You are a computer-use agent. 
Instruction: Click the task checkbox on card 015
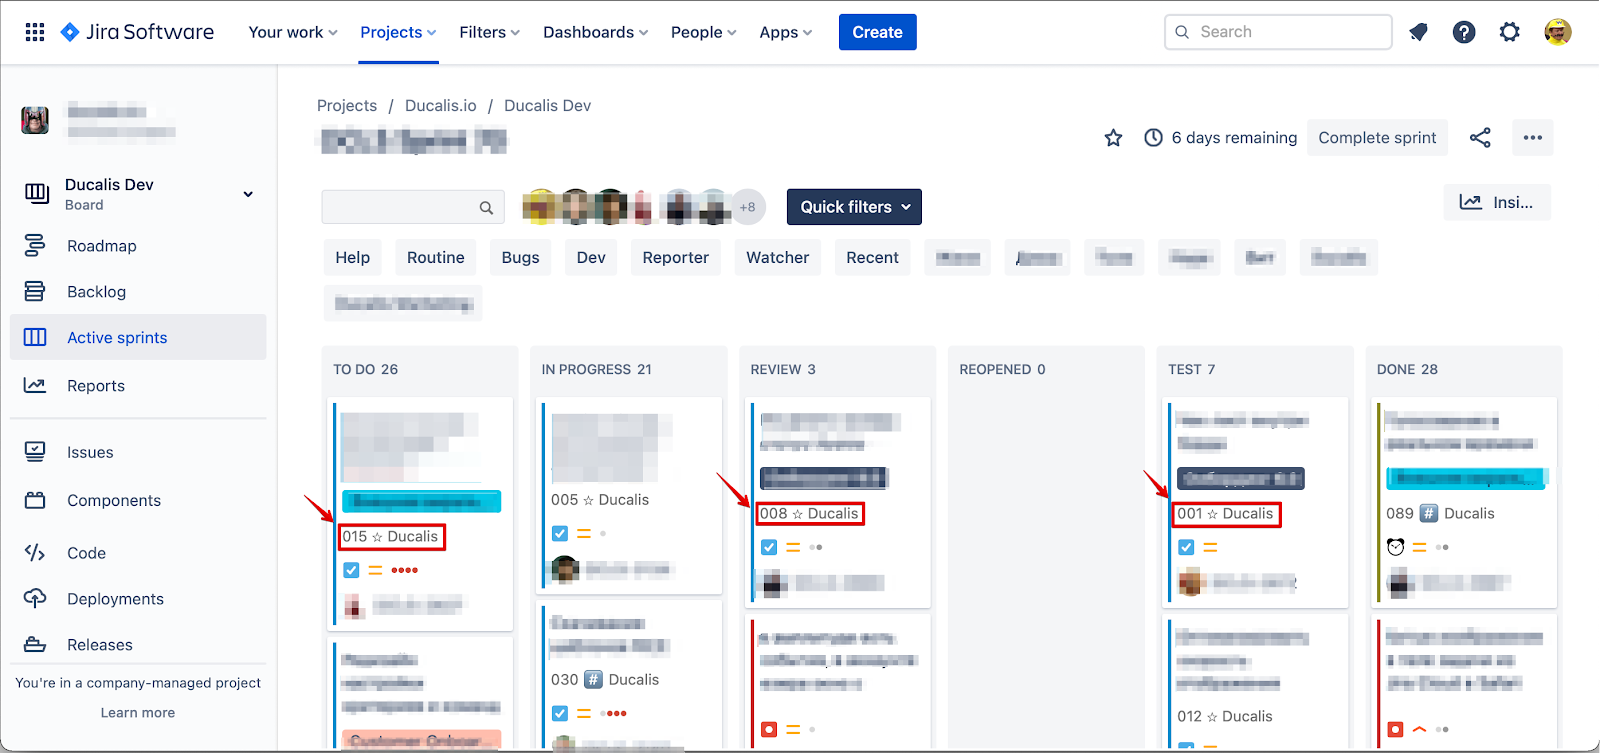pos(351,570)
